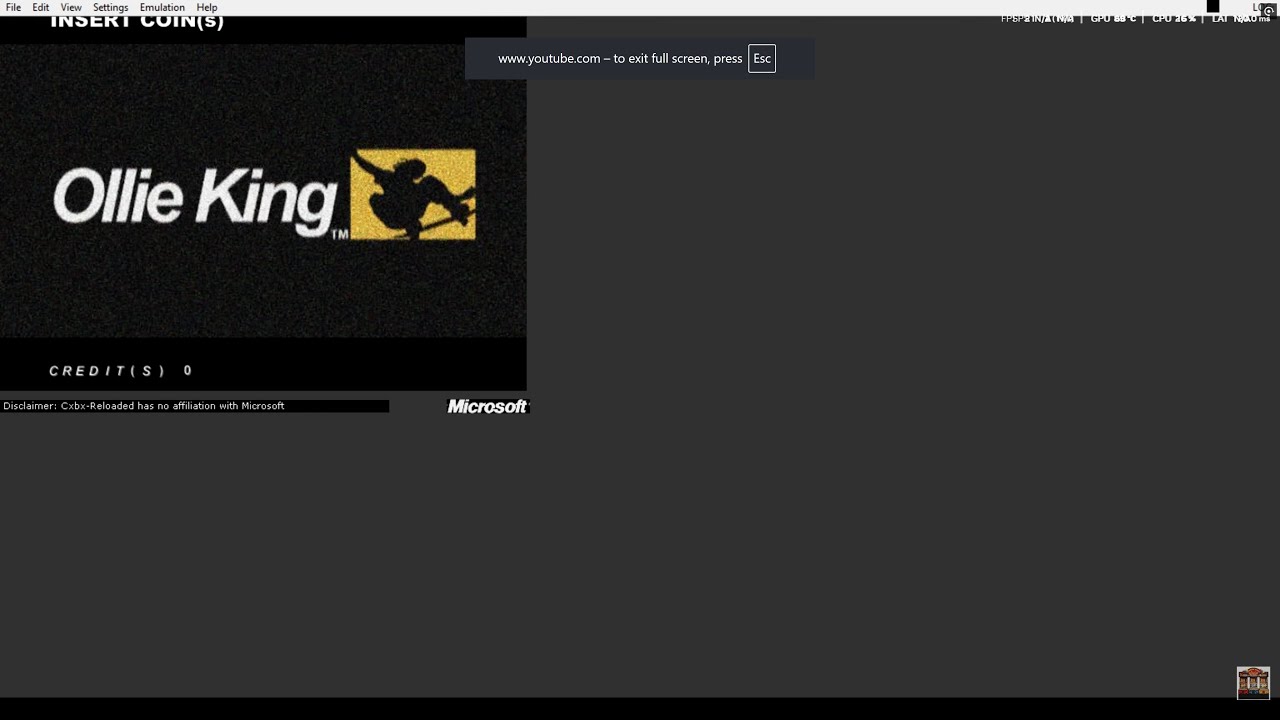Open the Help menu

[x=207, y=7]
